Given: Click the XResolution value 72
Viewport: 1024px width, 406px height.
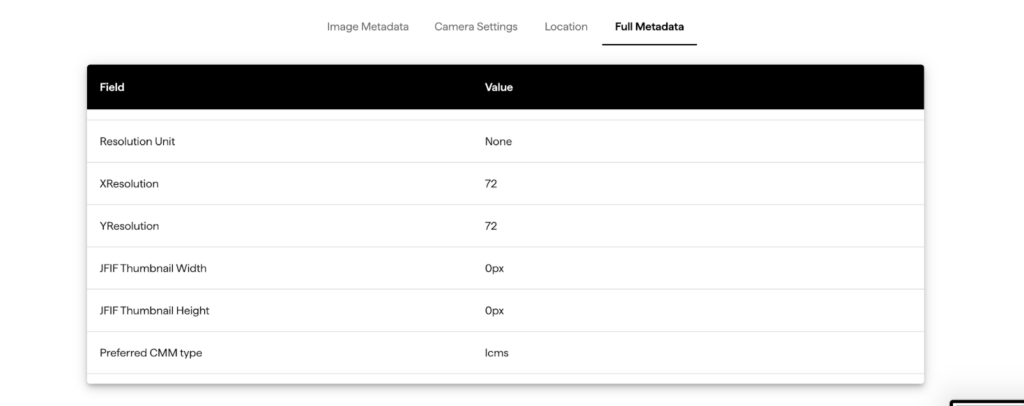Looking at the screenshot, I should click(x=491, y=184).
